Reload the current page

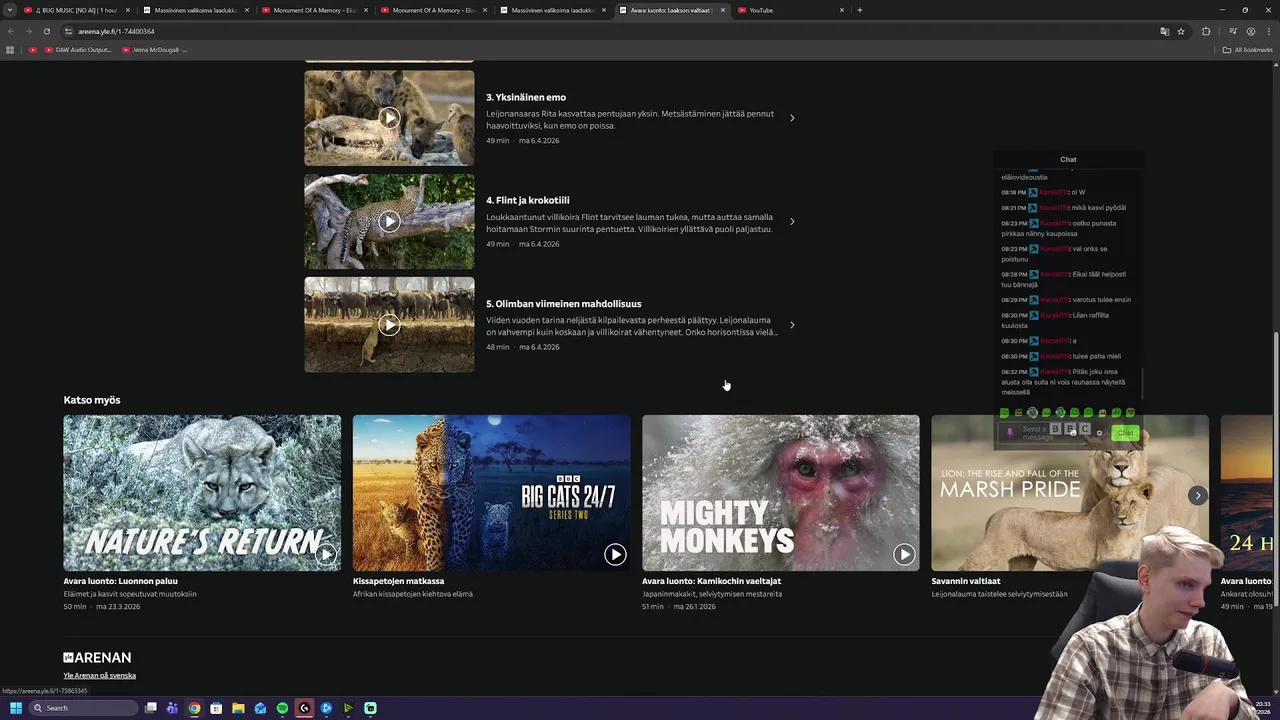46,31
